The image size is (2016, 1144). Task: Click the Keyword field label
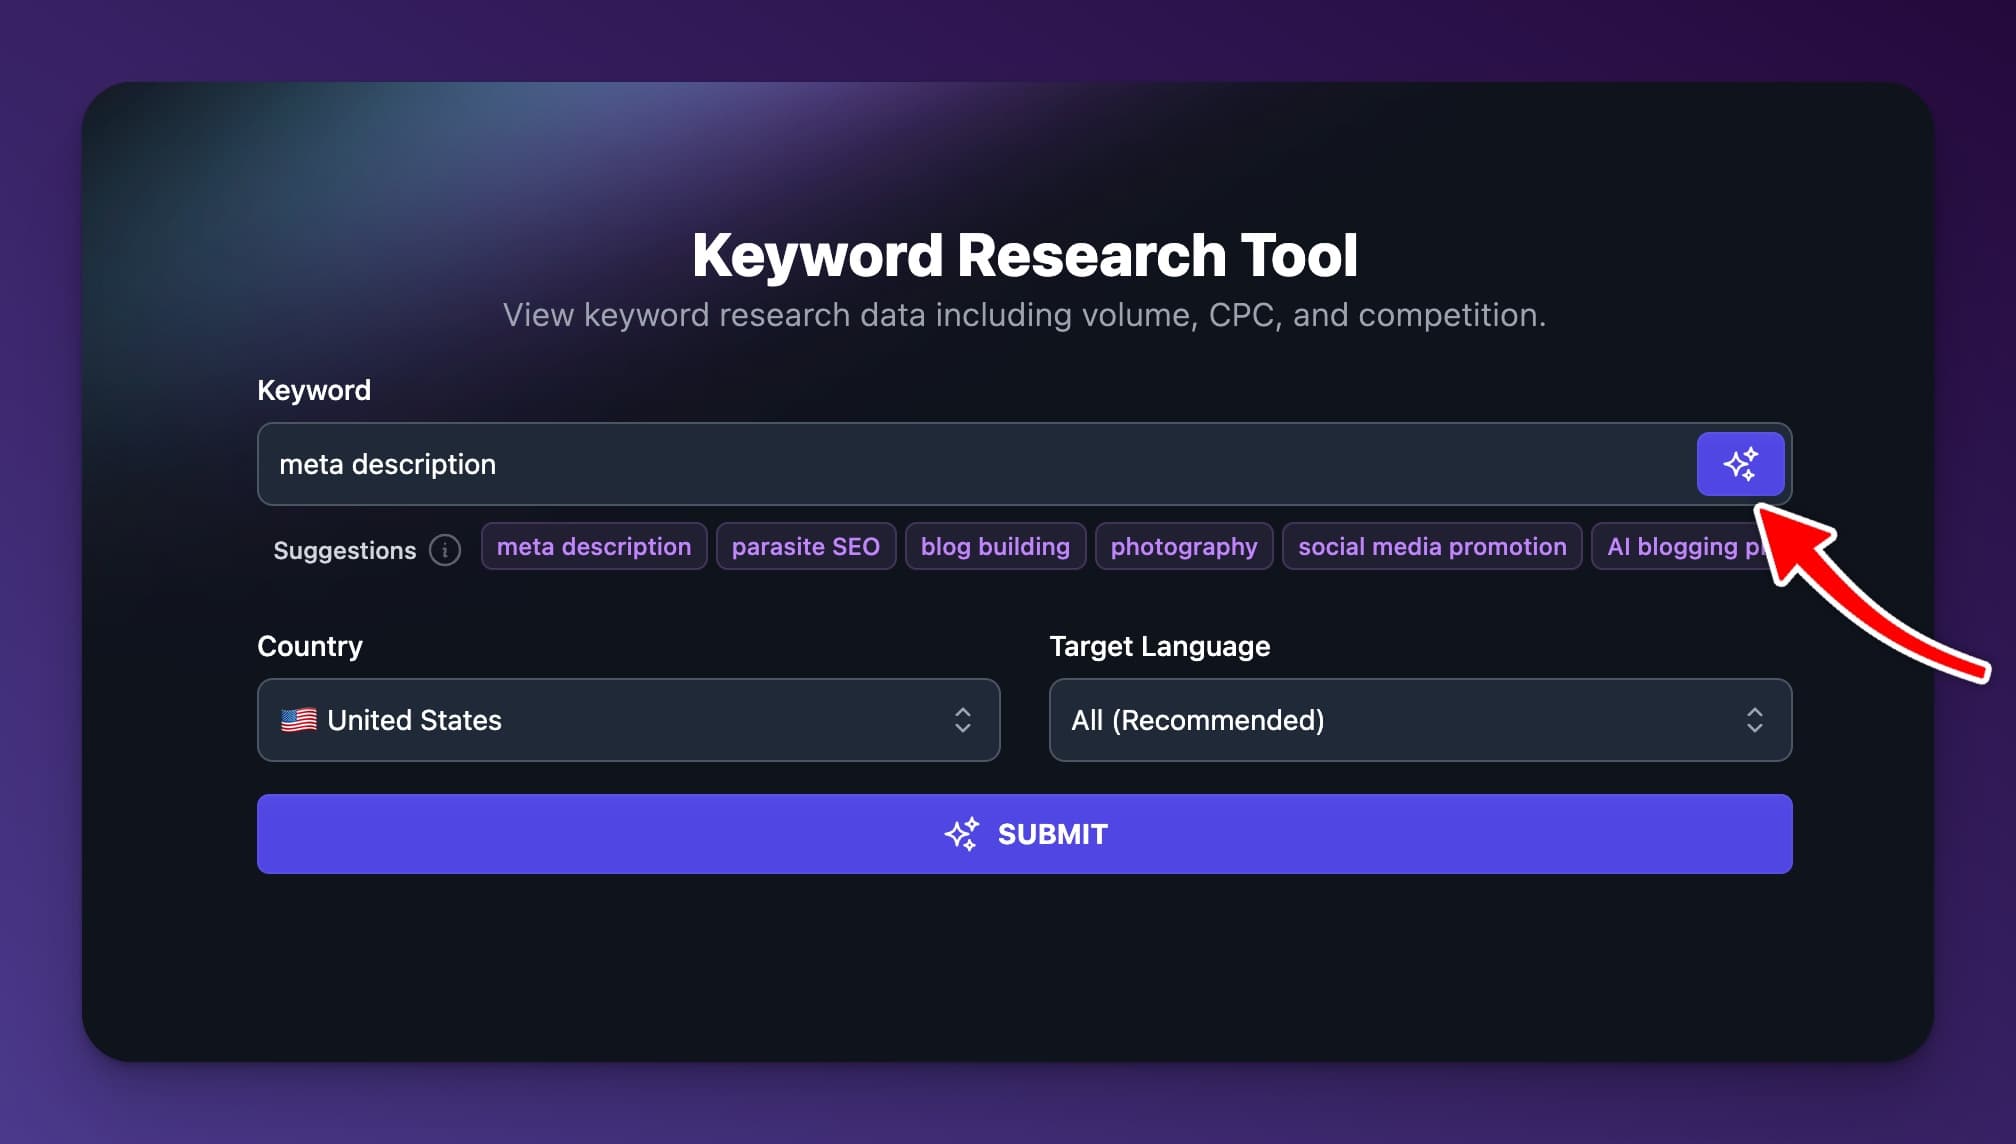tap(314, 390)
